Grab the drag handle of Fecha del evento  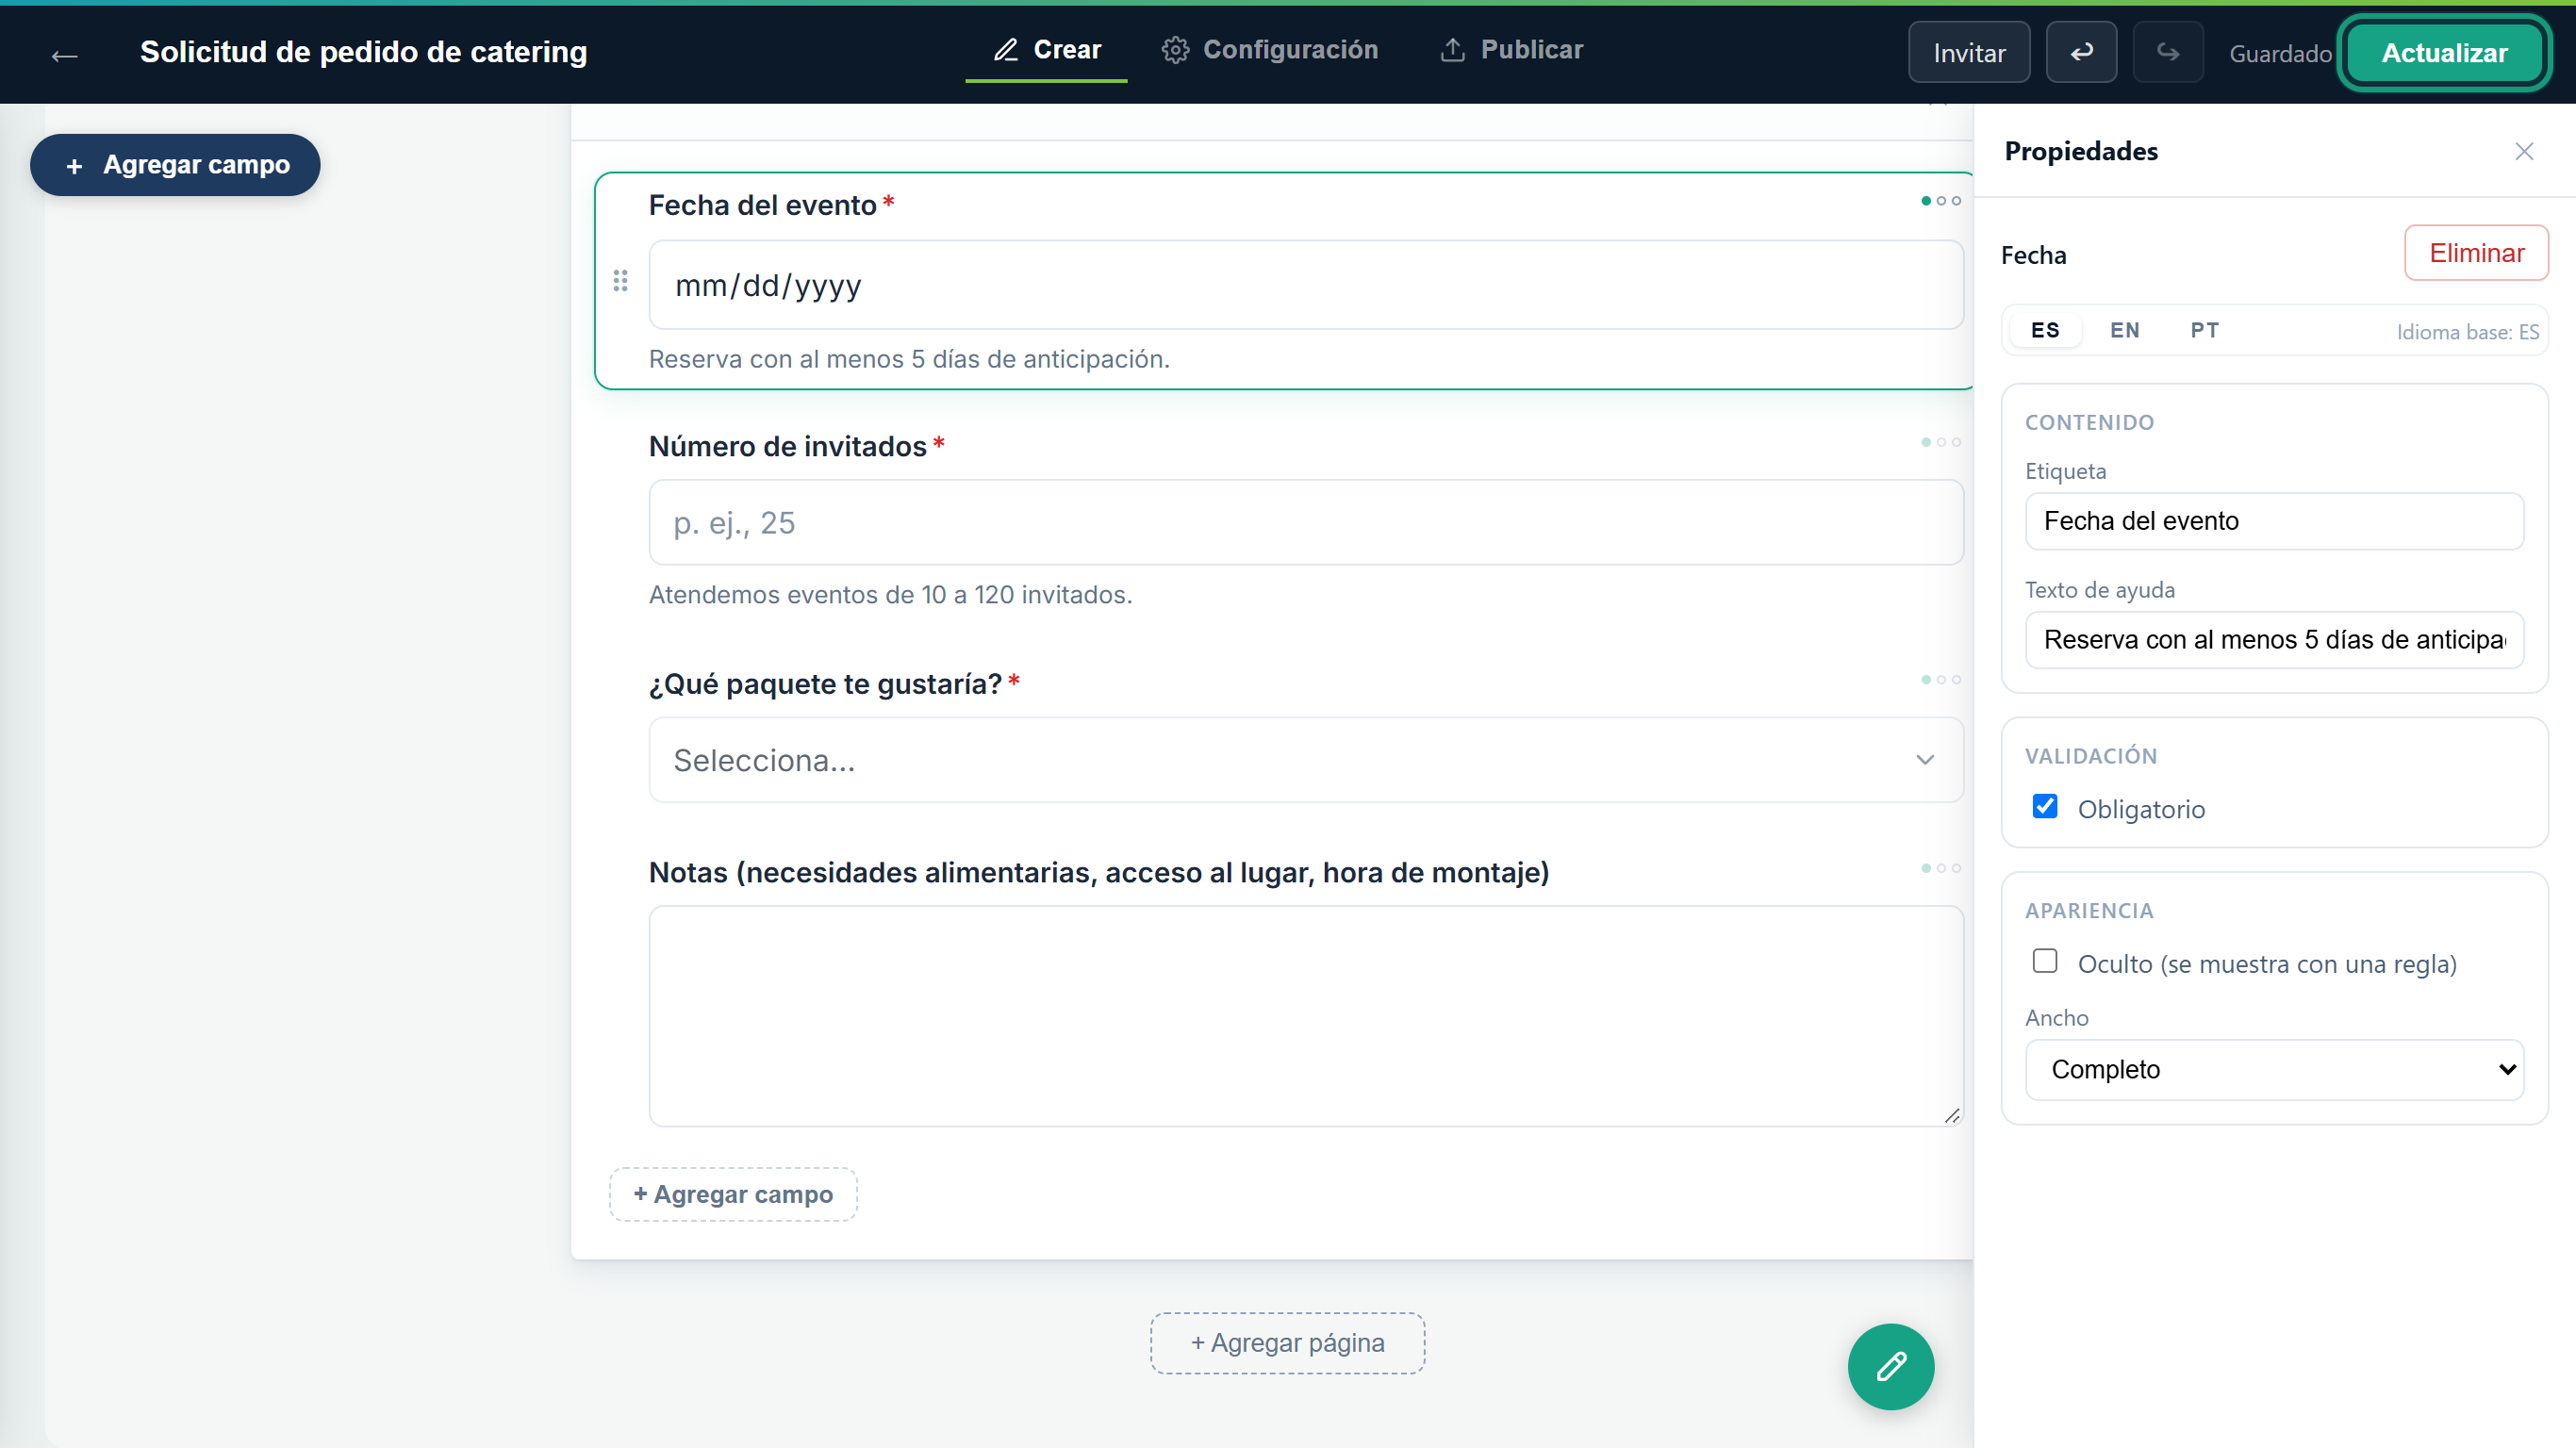pyautogui.click(x=620, y=281)
